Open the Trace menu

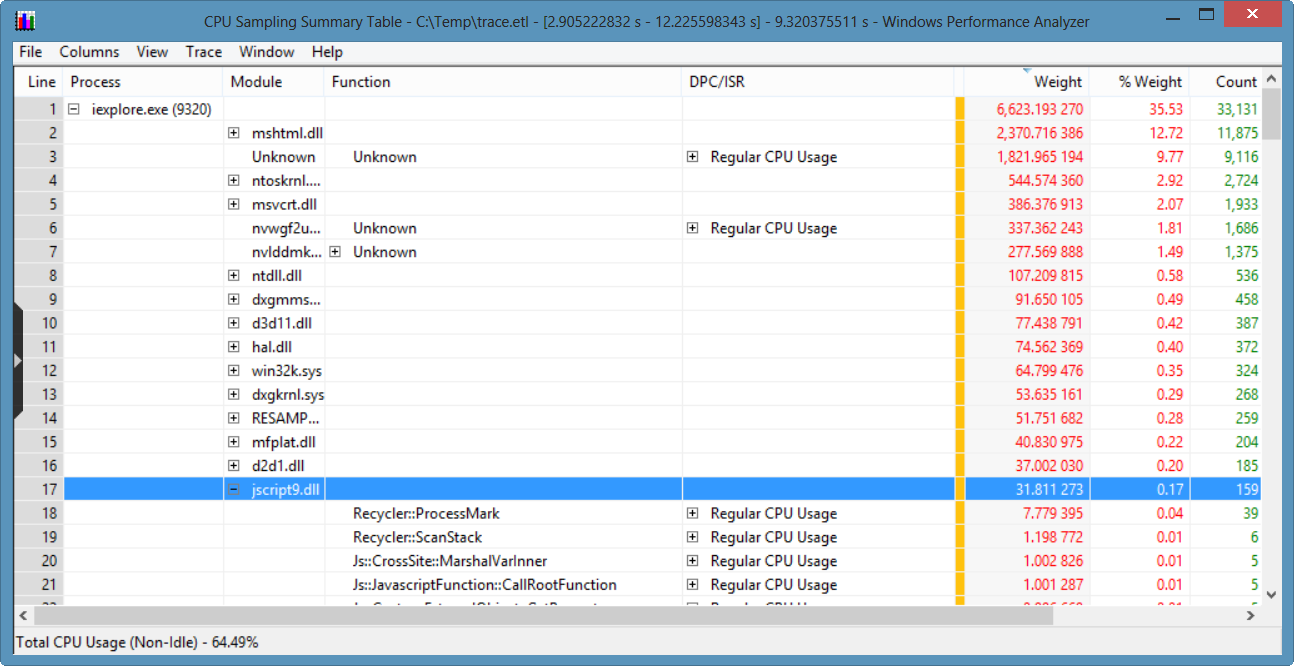click(x=203, y=52)
